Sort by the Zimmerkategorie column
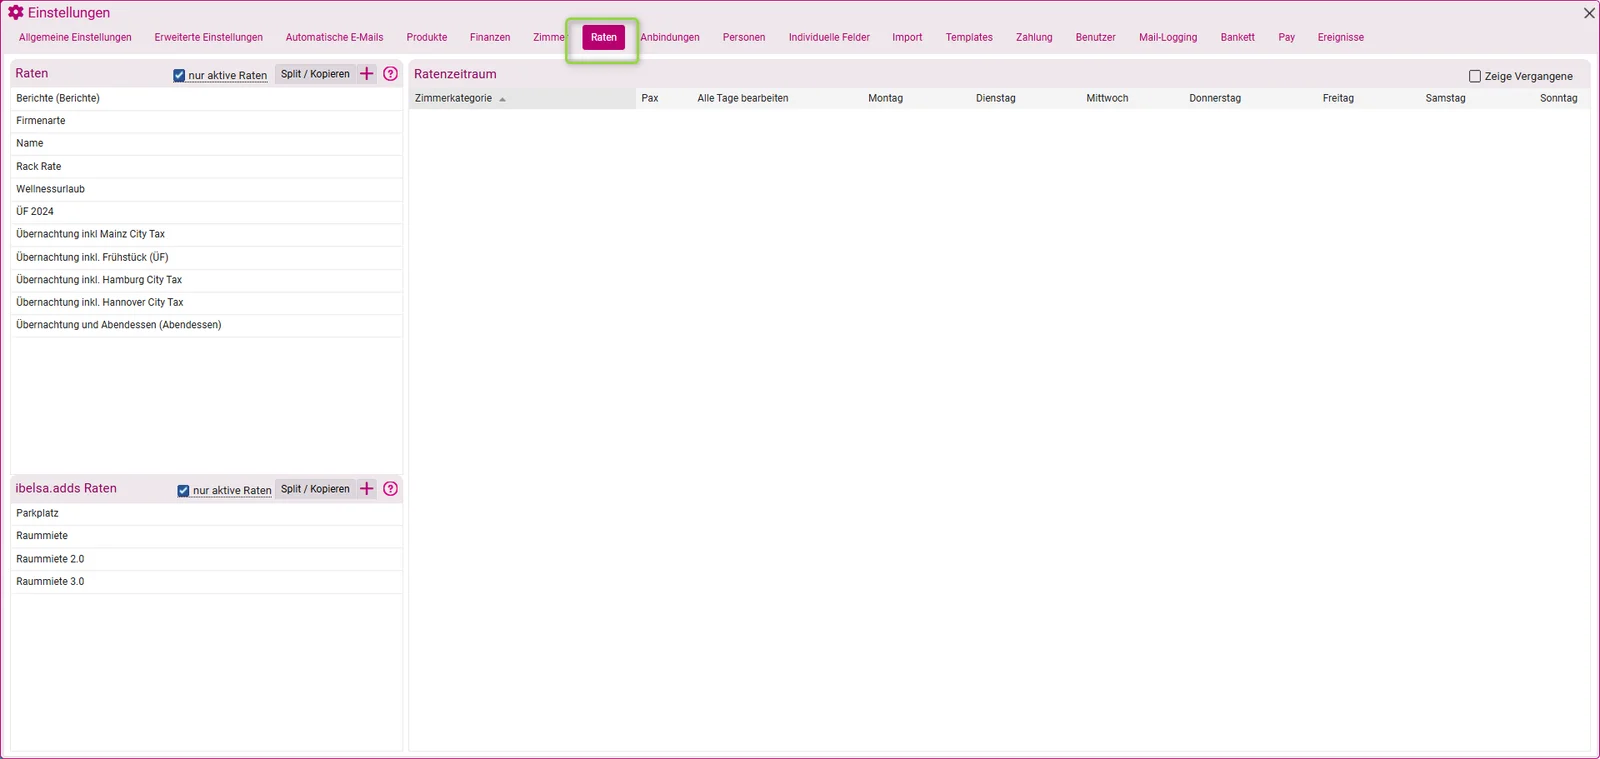This screenshot has height=759, width=1600. click(522, 98)
